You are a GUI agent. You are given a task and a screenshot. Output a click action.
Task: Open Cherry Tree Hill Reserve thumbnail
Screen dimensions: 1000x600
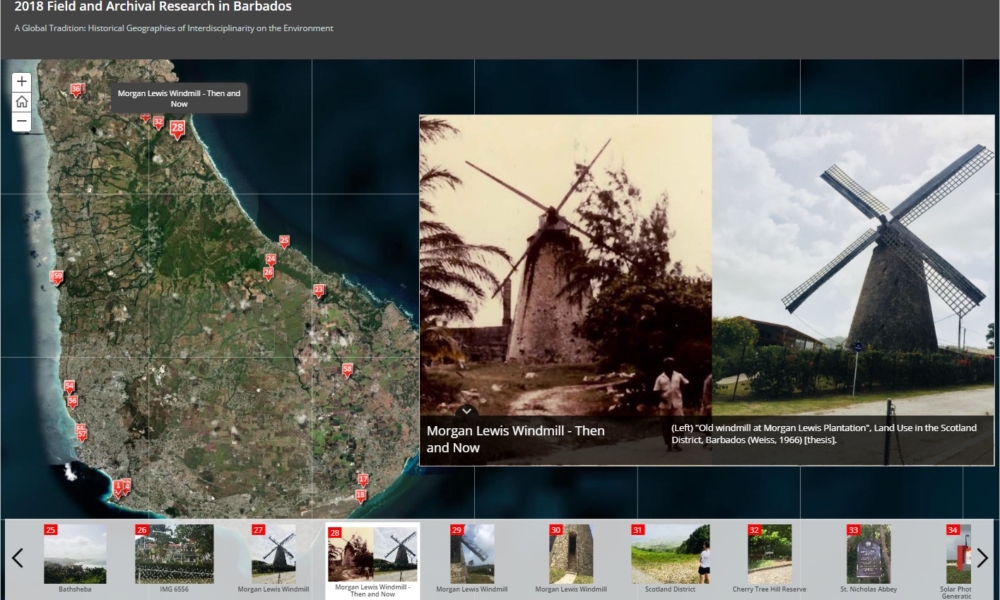769,556
